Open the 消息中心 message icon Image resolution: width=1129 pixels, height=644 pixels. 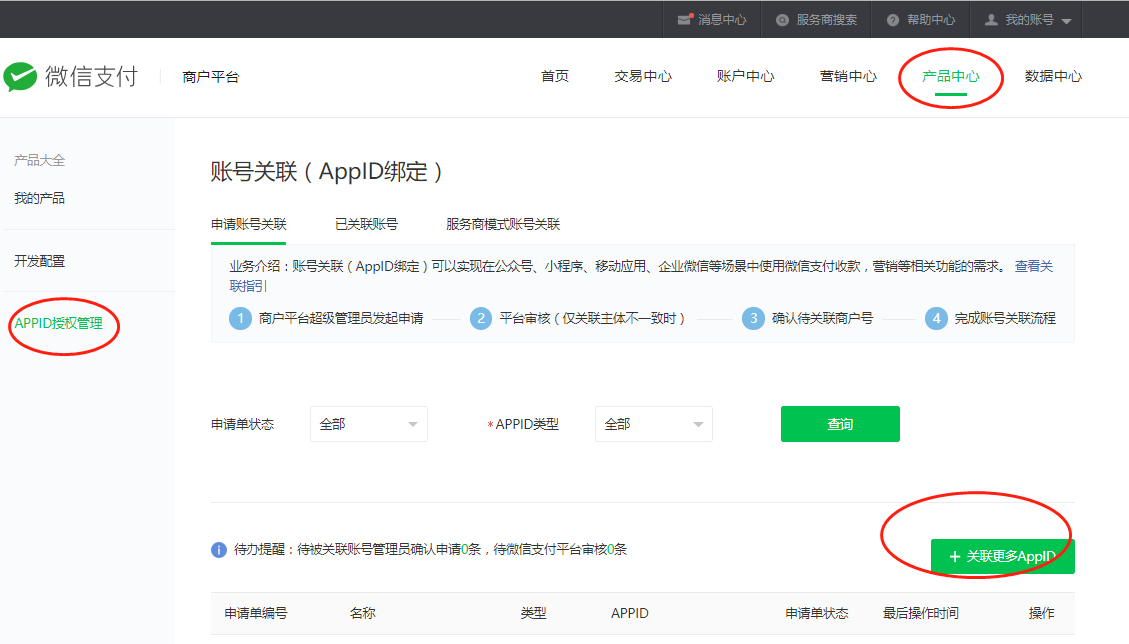pos(685,20)
